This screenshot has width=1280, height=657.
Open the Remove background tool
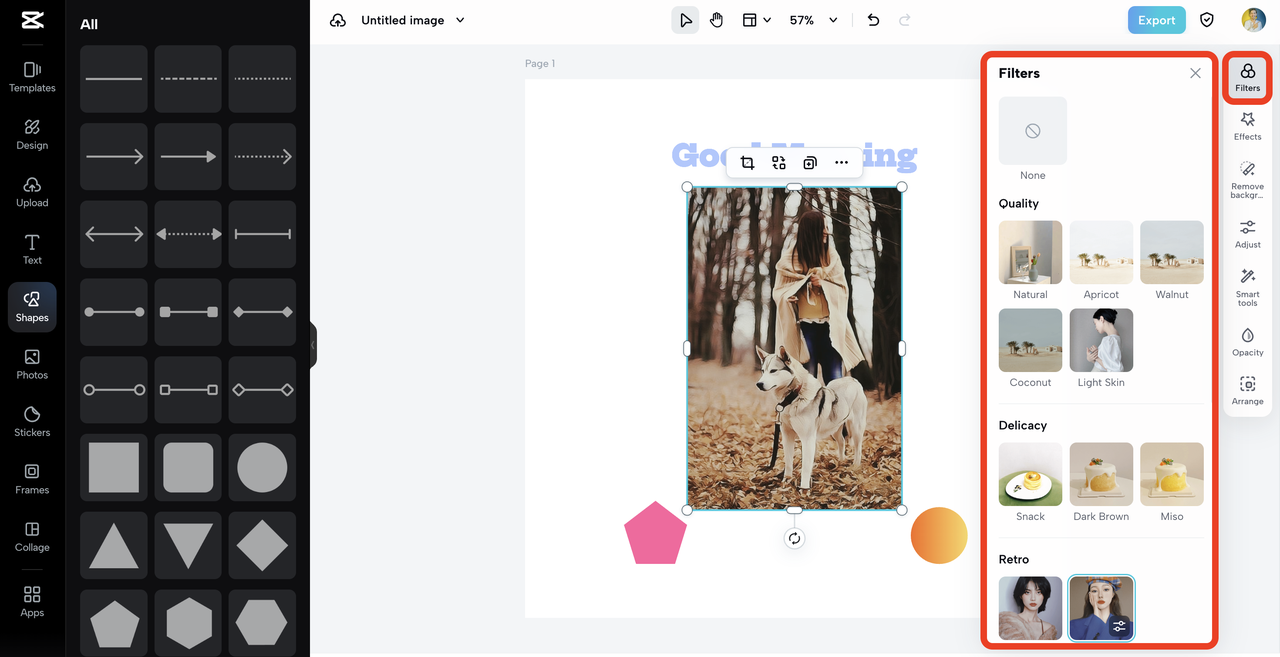click(1247, 179)
